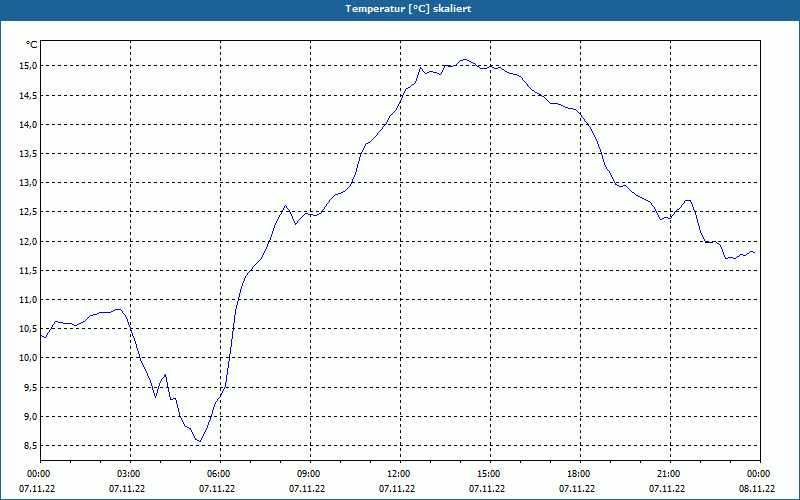Image resolution: width=800 pixels, height=500 pixels.
Task: Select the 03:00 time axis label
Action: point(130,474)
